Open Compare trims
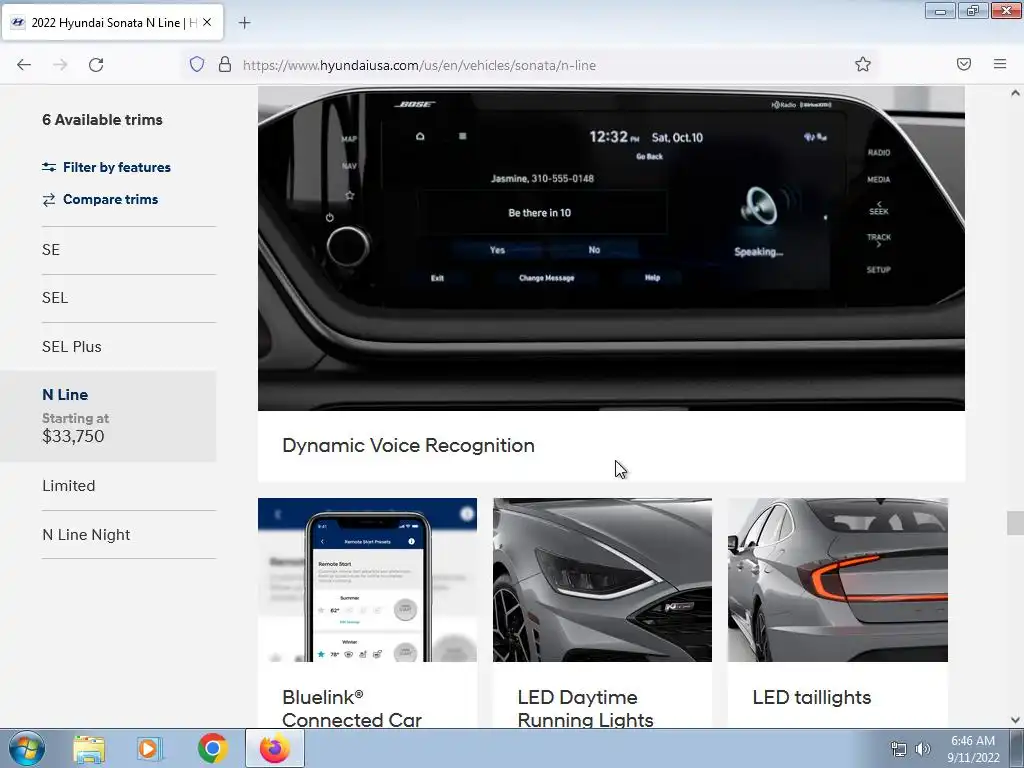The image size is (1024, 768). (110, 199)
